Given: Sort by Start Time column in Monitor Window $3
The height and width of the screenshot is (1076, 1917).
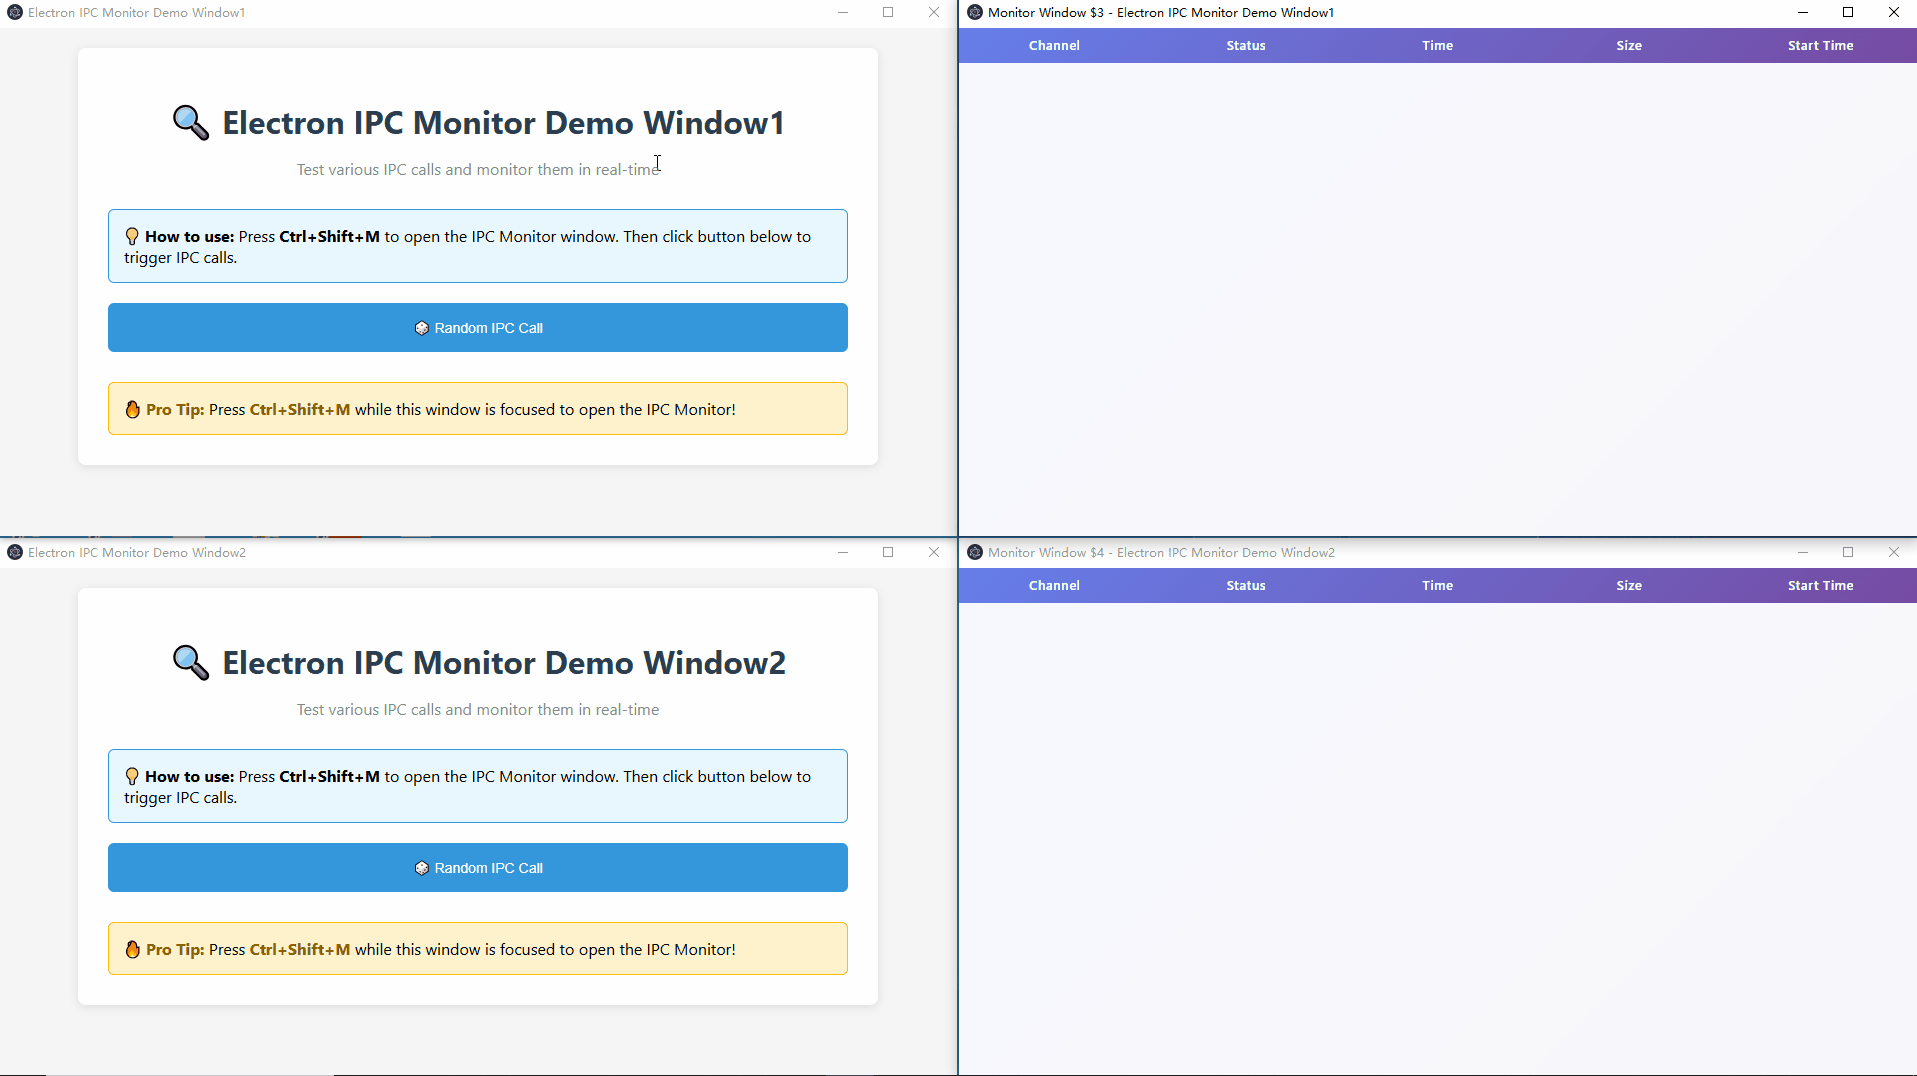Looking at the screenshot, I should (1821, 46).
